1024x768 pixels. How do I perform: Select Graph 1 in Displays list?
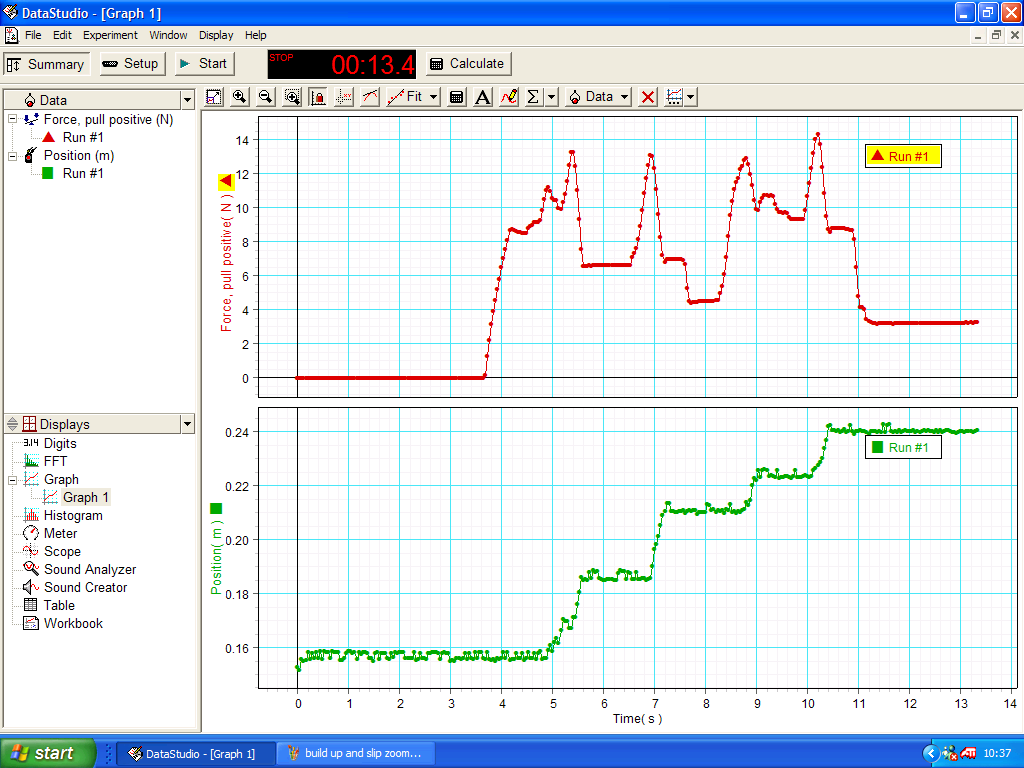pyautogui.click(x=86, y=498)
